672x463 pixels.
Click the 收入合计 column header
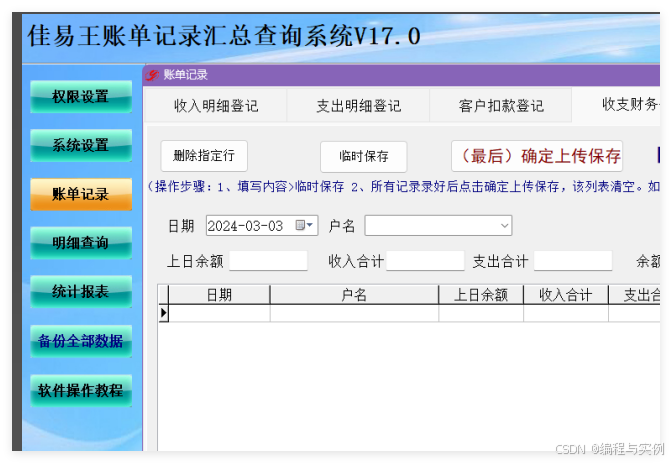566,295
